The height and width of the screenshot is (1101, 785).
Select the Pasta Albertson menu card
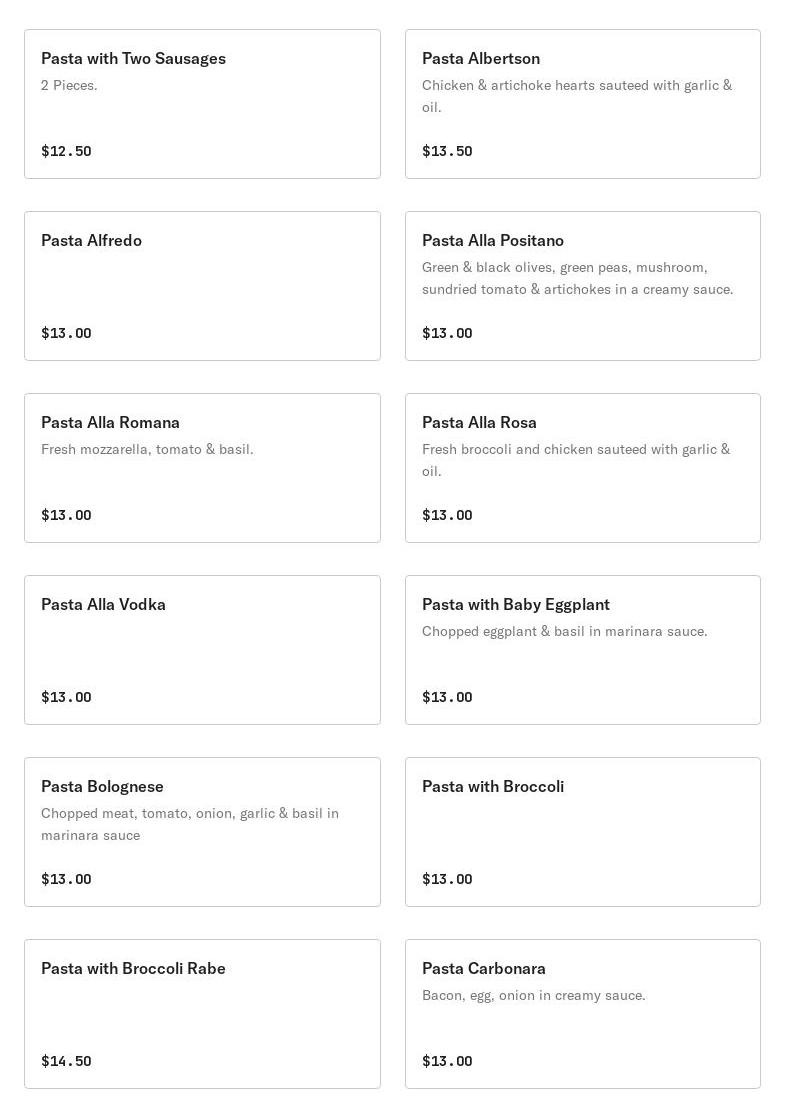(582, 104)
